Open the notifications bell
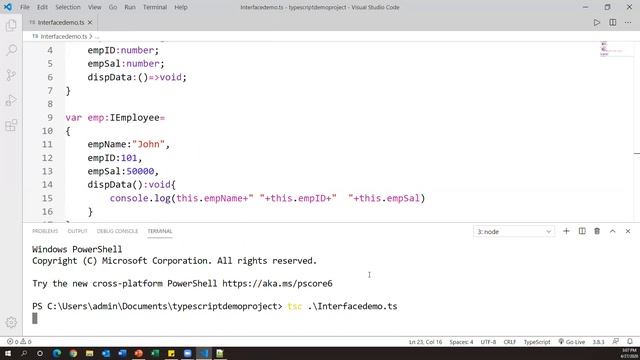 pyautogui.click(x=630, y=341)
